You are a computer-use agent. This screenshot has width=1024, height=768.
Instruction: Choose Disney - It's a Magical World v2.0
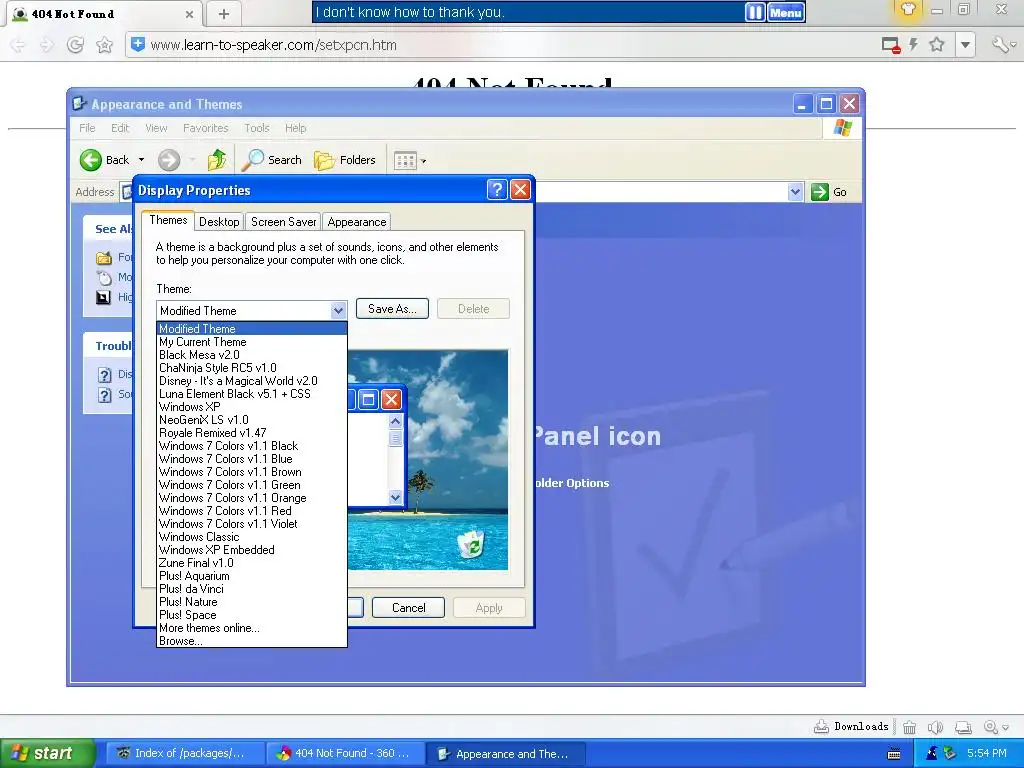coord(251,381)
